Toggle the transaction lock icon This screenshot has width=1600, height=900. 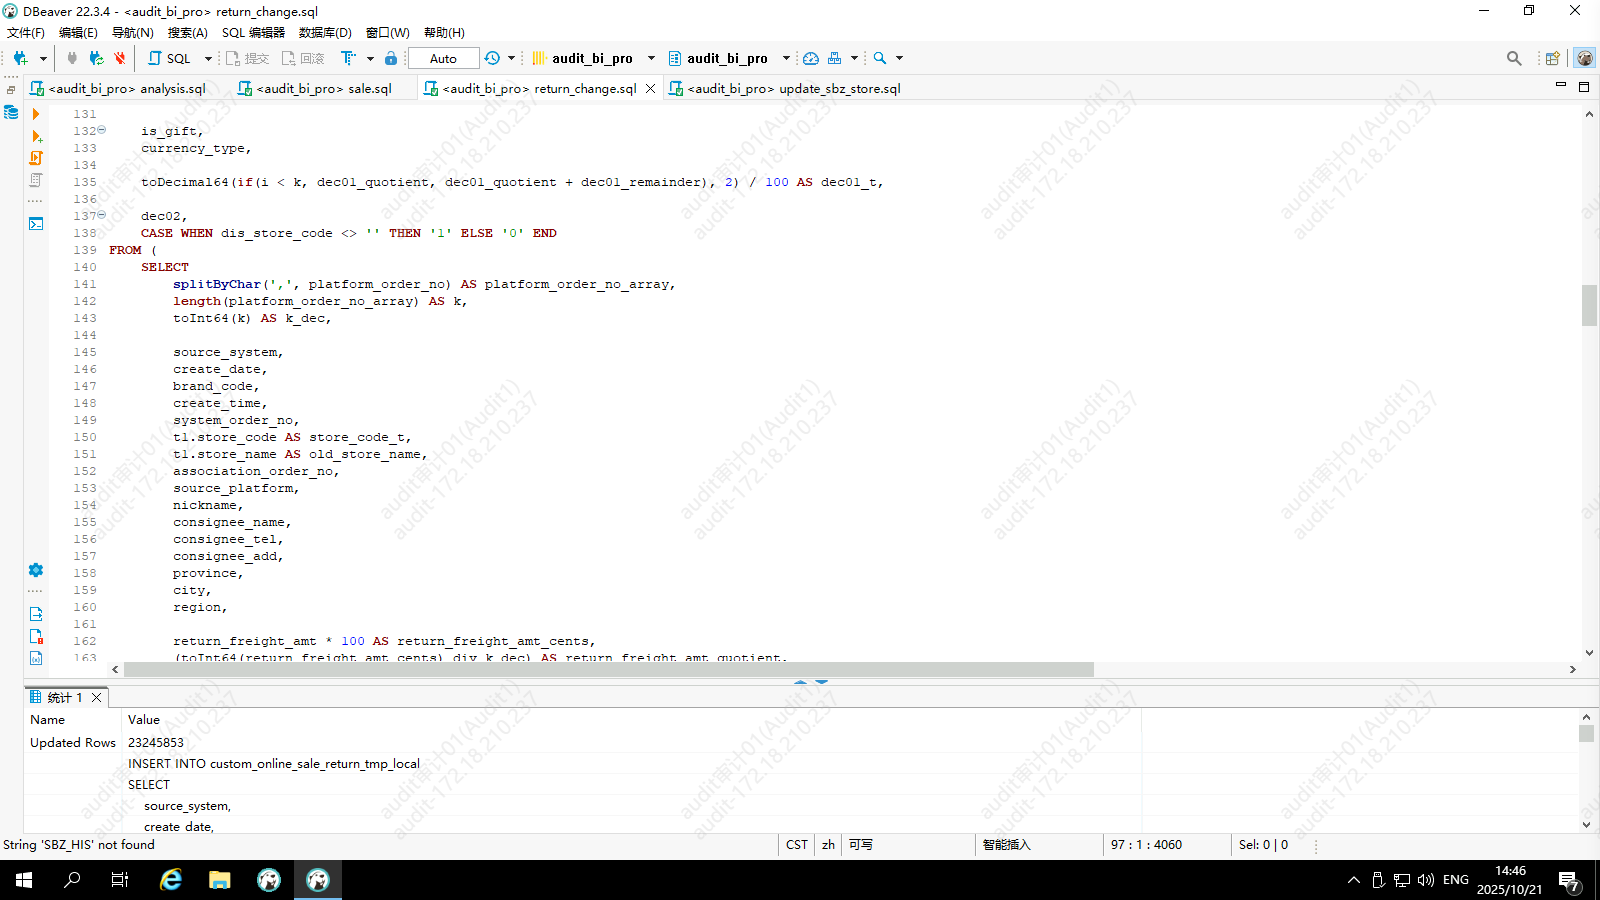tap(391, 58)
